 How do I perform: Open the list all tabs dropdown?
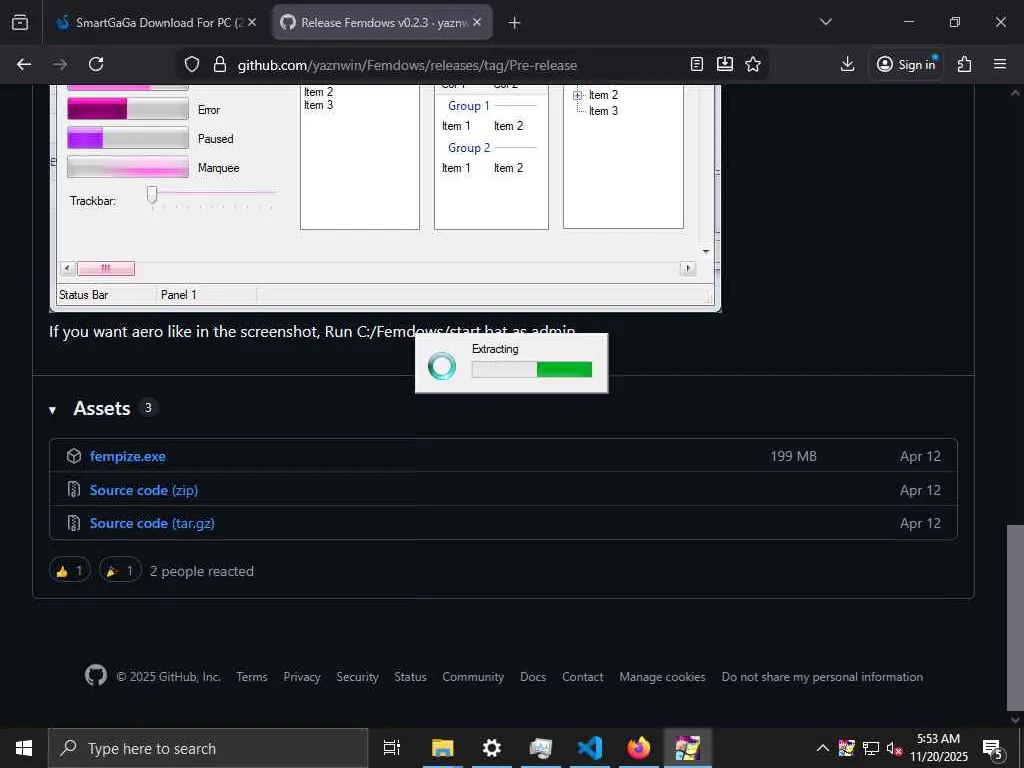pyautogui.click(x=825, y=22)
